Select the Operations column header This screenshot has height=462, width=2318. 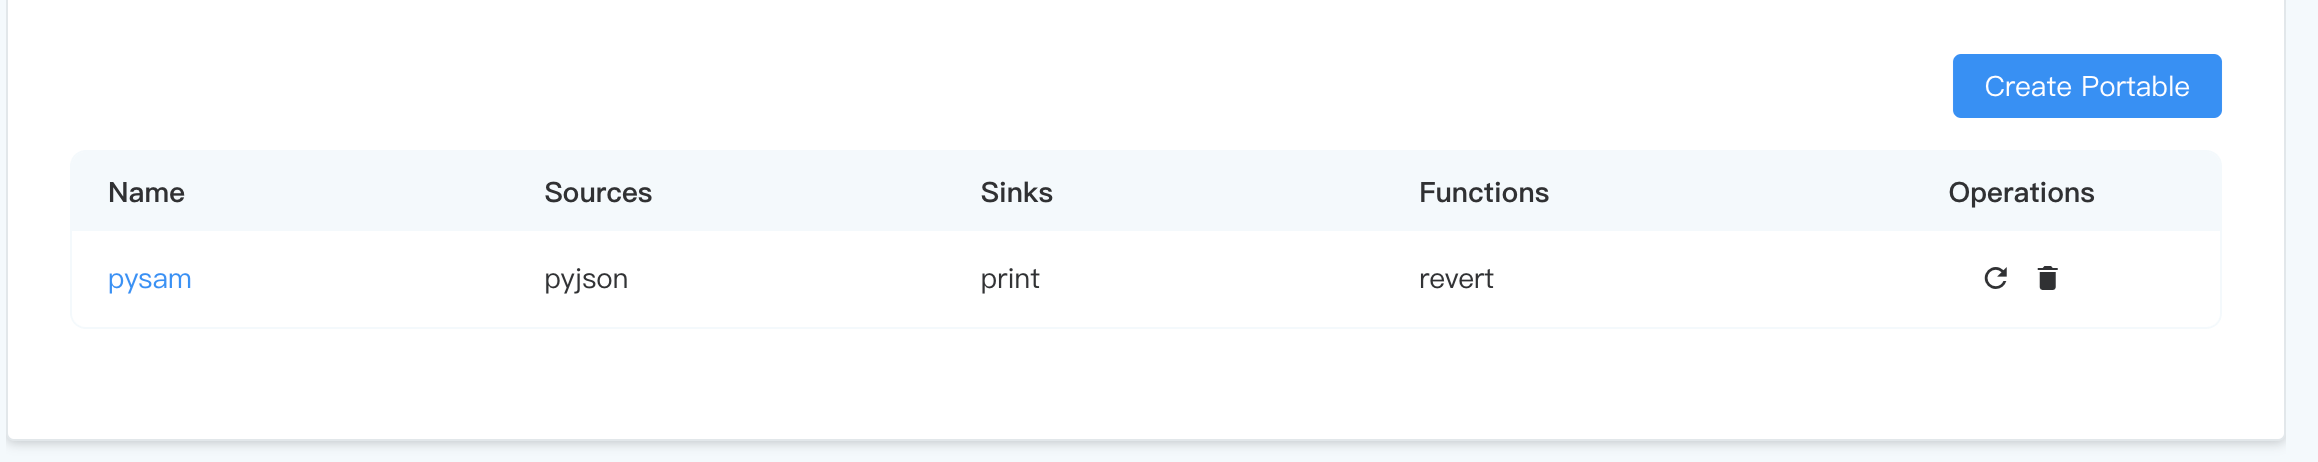(2021, 192)
